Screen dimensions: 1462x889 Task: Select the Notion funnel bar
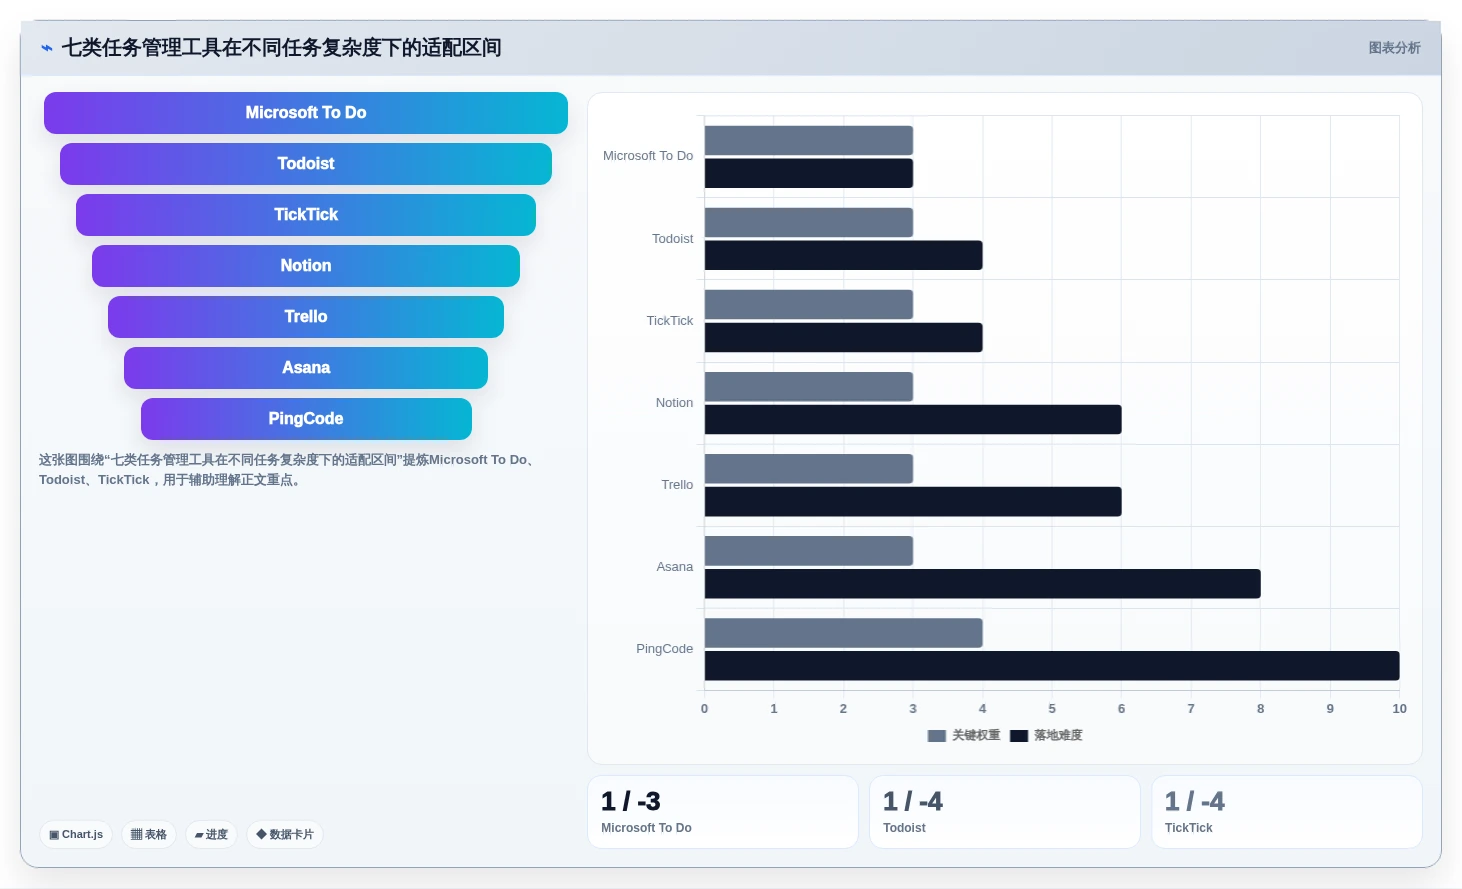(x=306, y=266)
